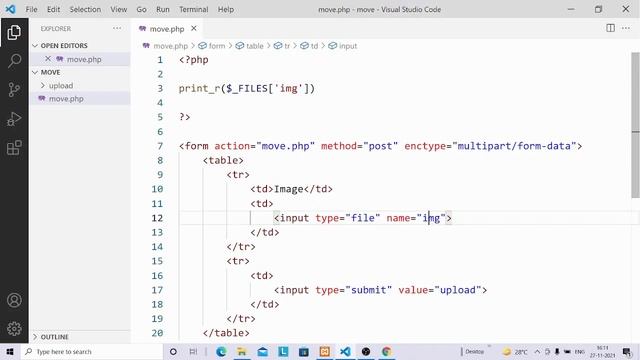The height and width of the screenshot is (360, 640).
Task: Click the "move.php" action value on line 7
Action: pyautogui.click(x=286, y=146)
